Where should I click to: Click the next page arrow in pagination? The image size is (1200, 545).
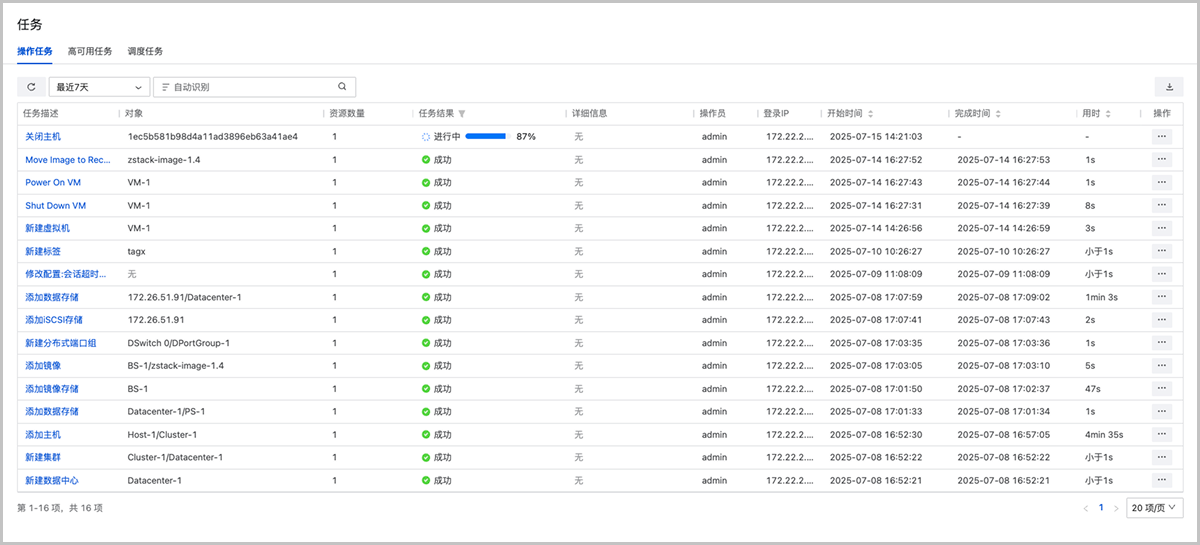(x=1116, y=508)
